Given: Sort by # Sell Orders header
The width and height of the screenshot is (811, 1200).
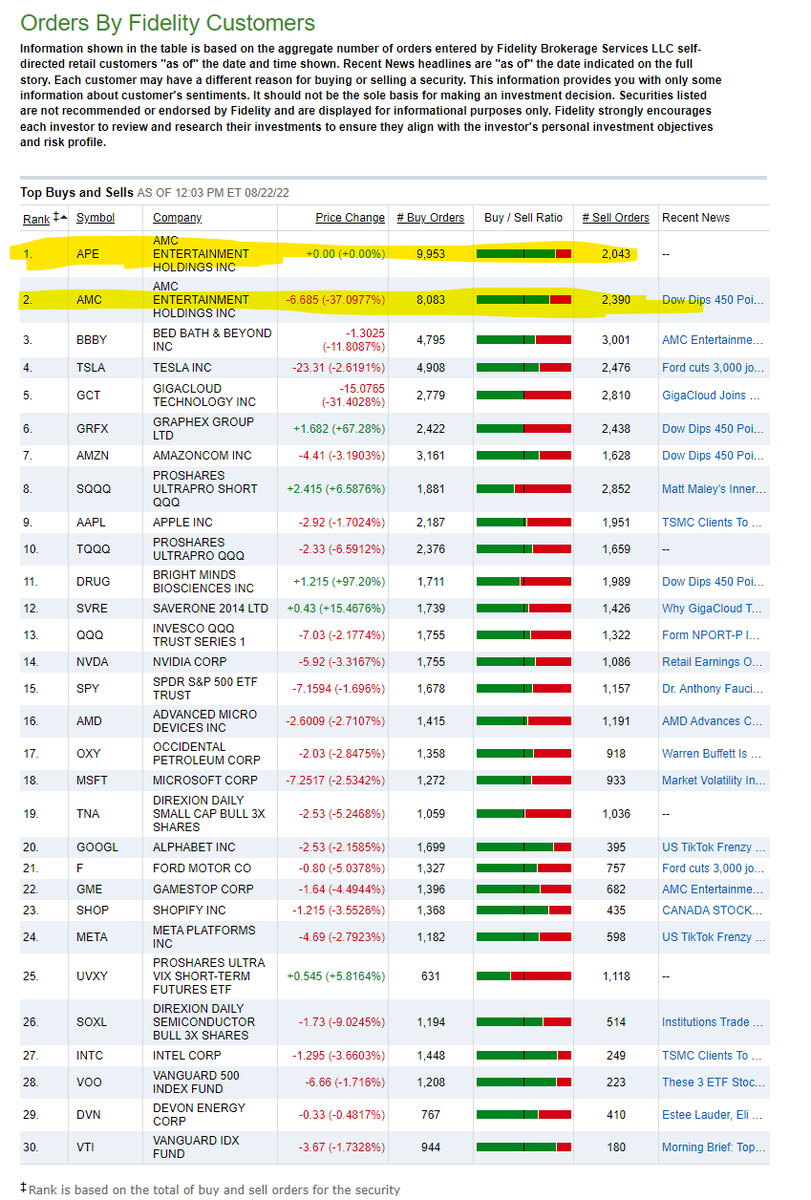Looking at the screenshot, I should (x=615, y=217).
